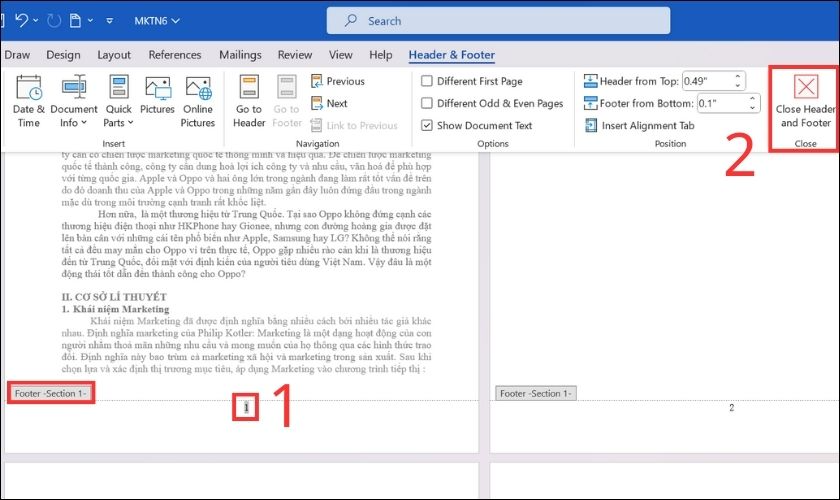Open the Draw ribbon tab

[x=17, y=55]
